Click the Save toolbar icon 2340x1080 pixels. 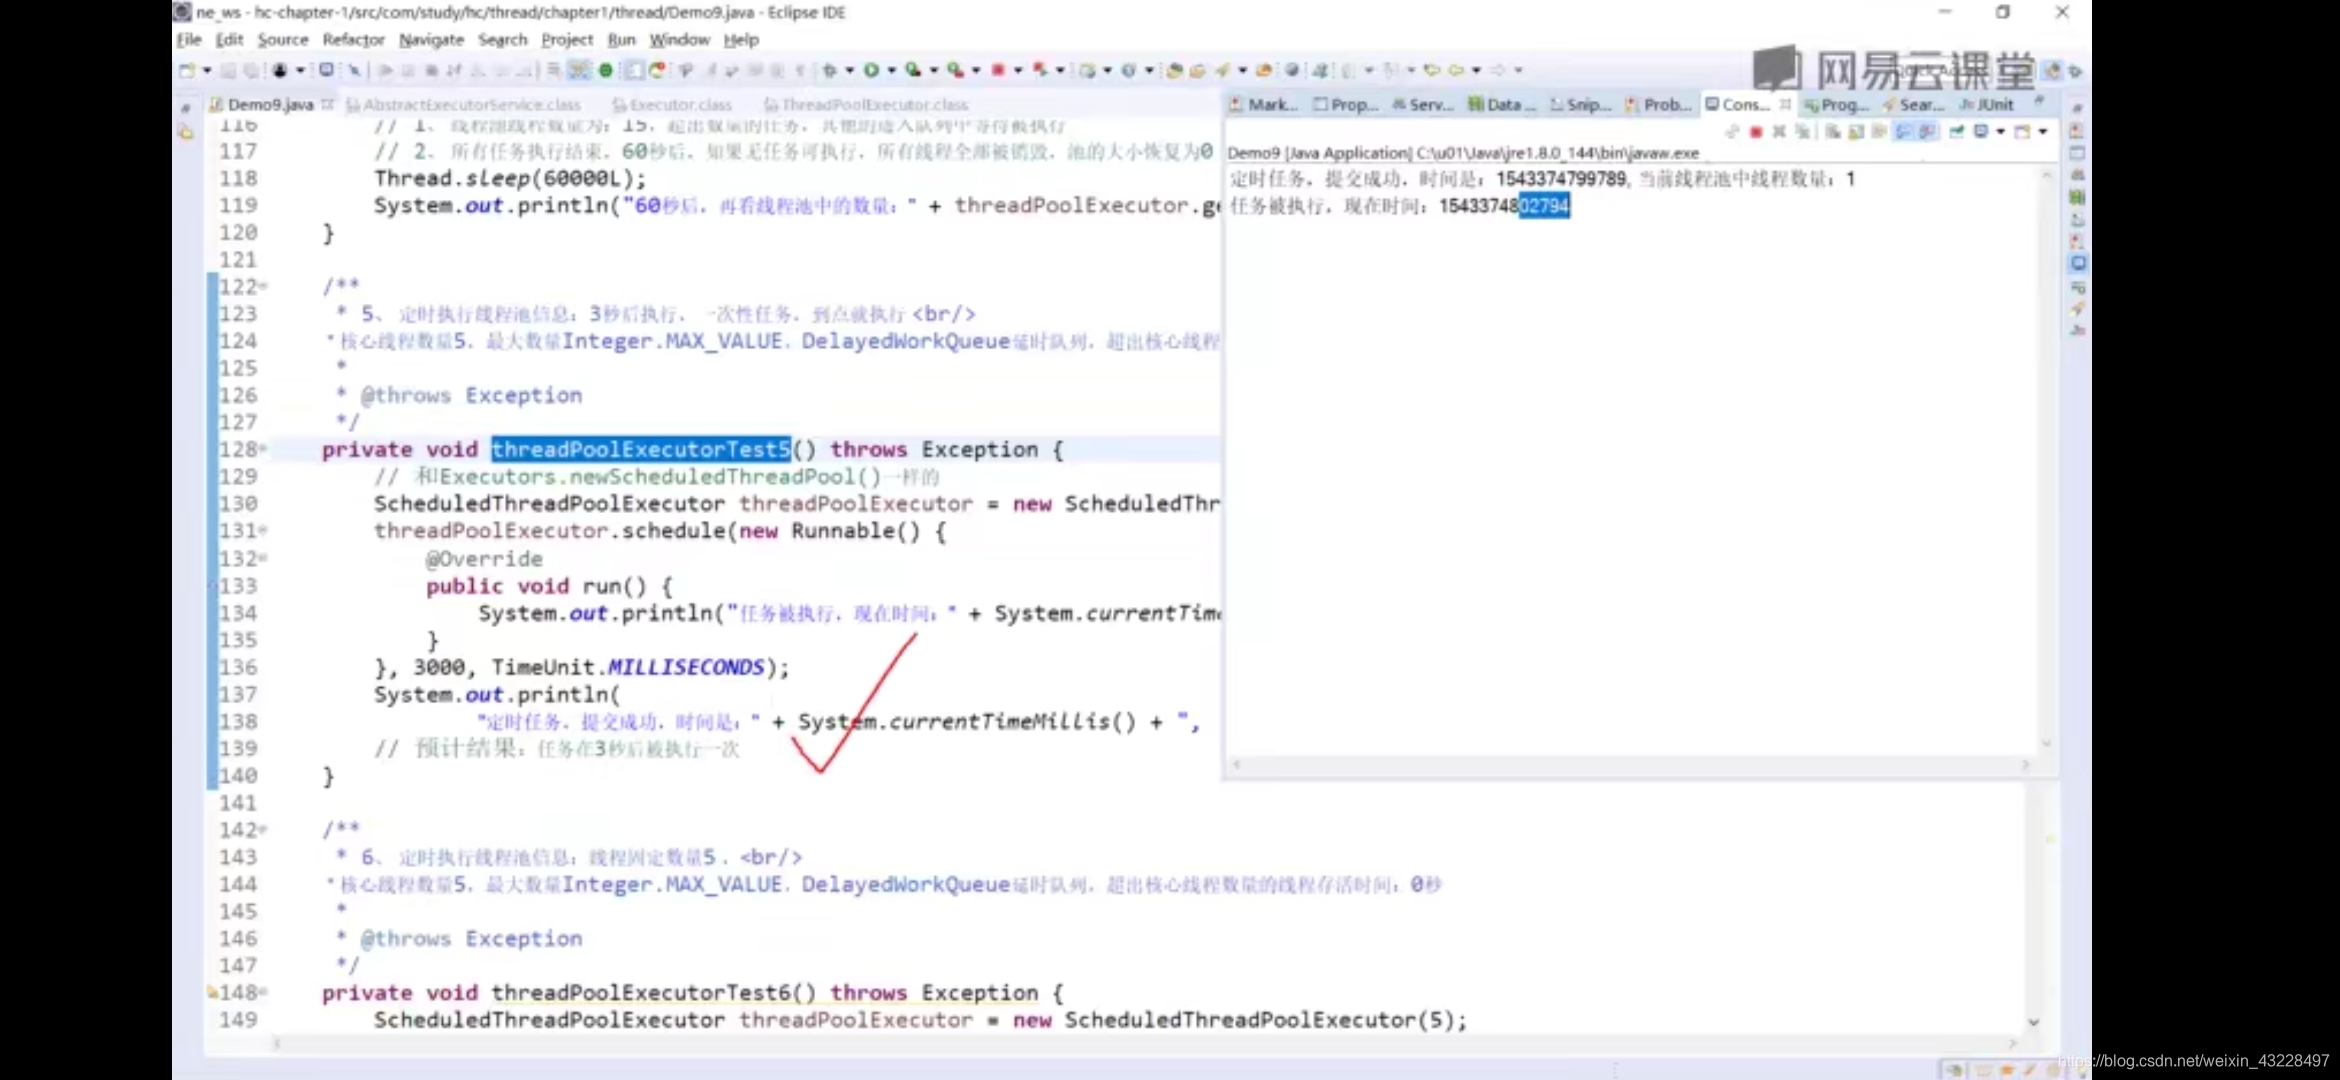coord(228,70)
